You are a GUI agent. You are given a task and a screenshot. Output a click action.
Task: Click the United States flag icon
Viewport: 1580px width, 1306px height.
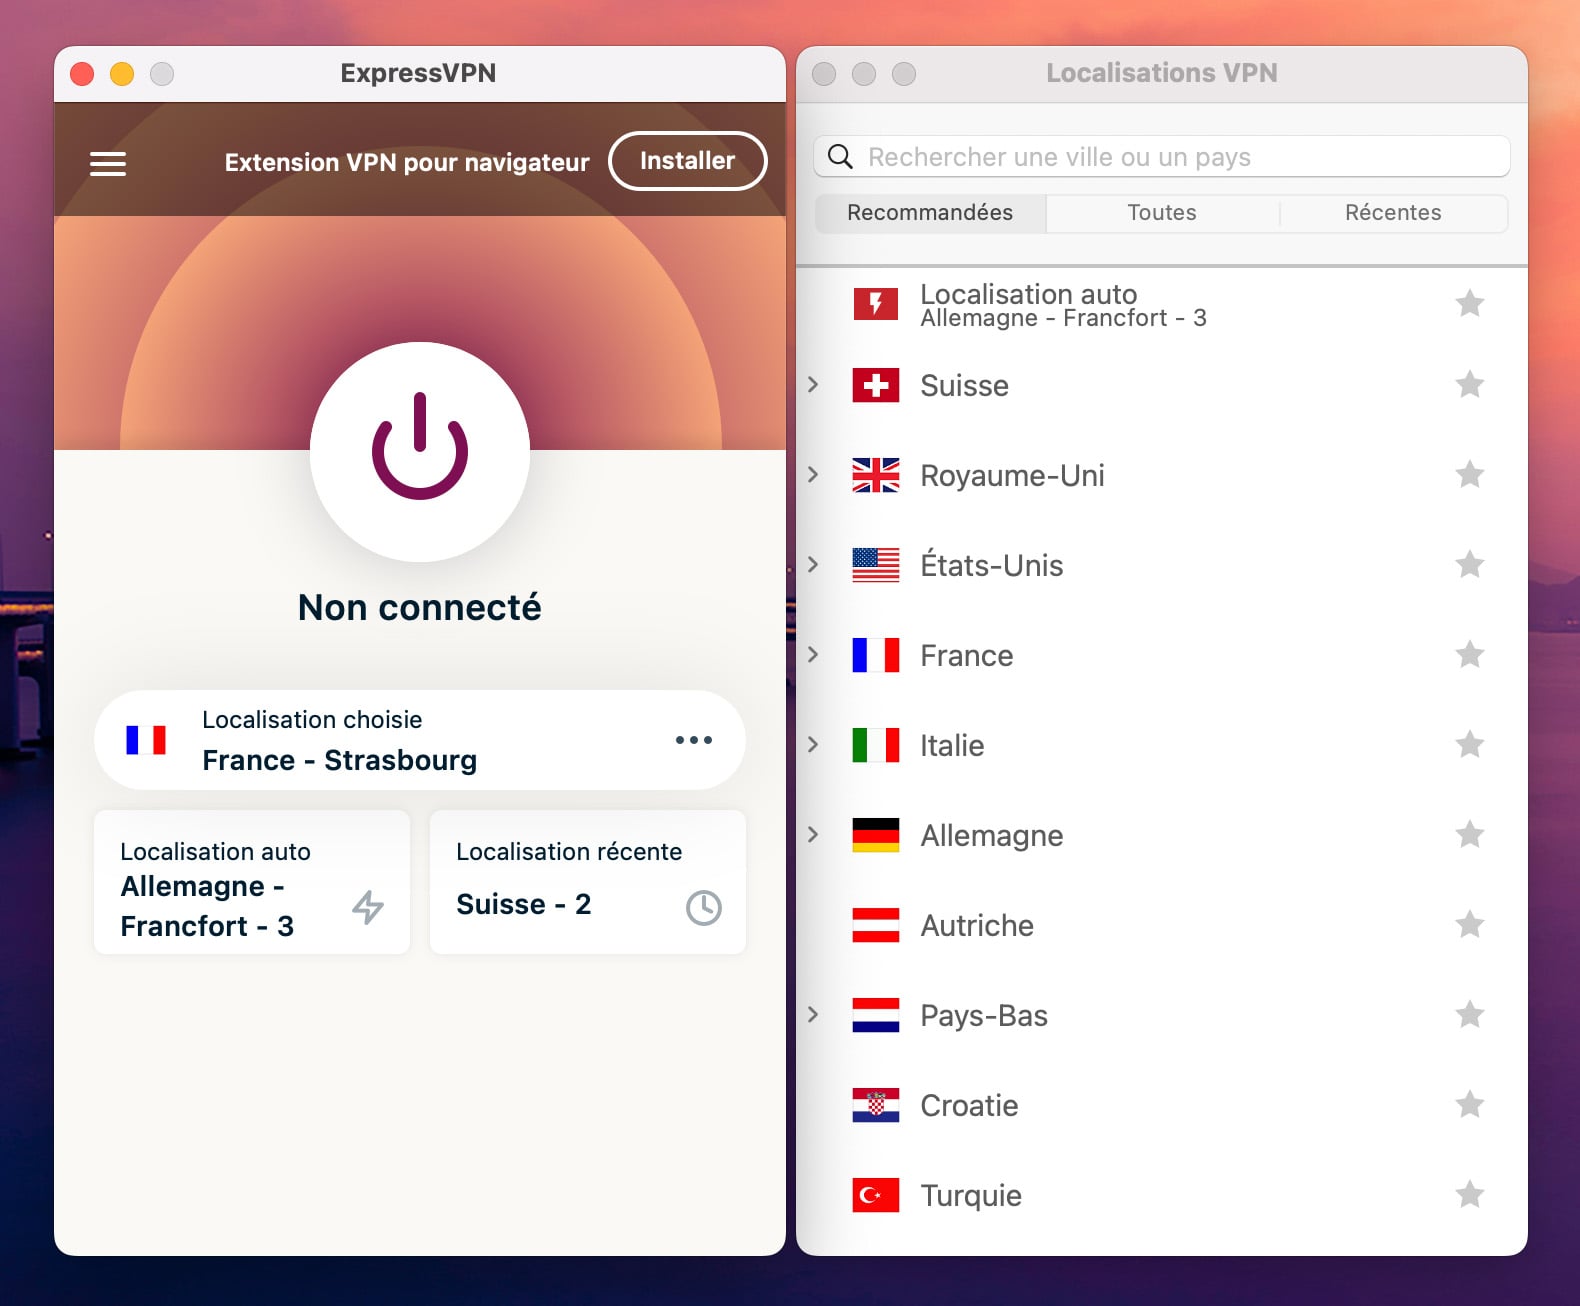[876, 565]
